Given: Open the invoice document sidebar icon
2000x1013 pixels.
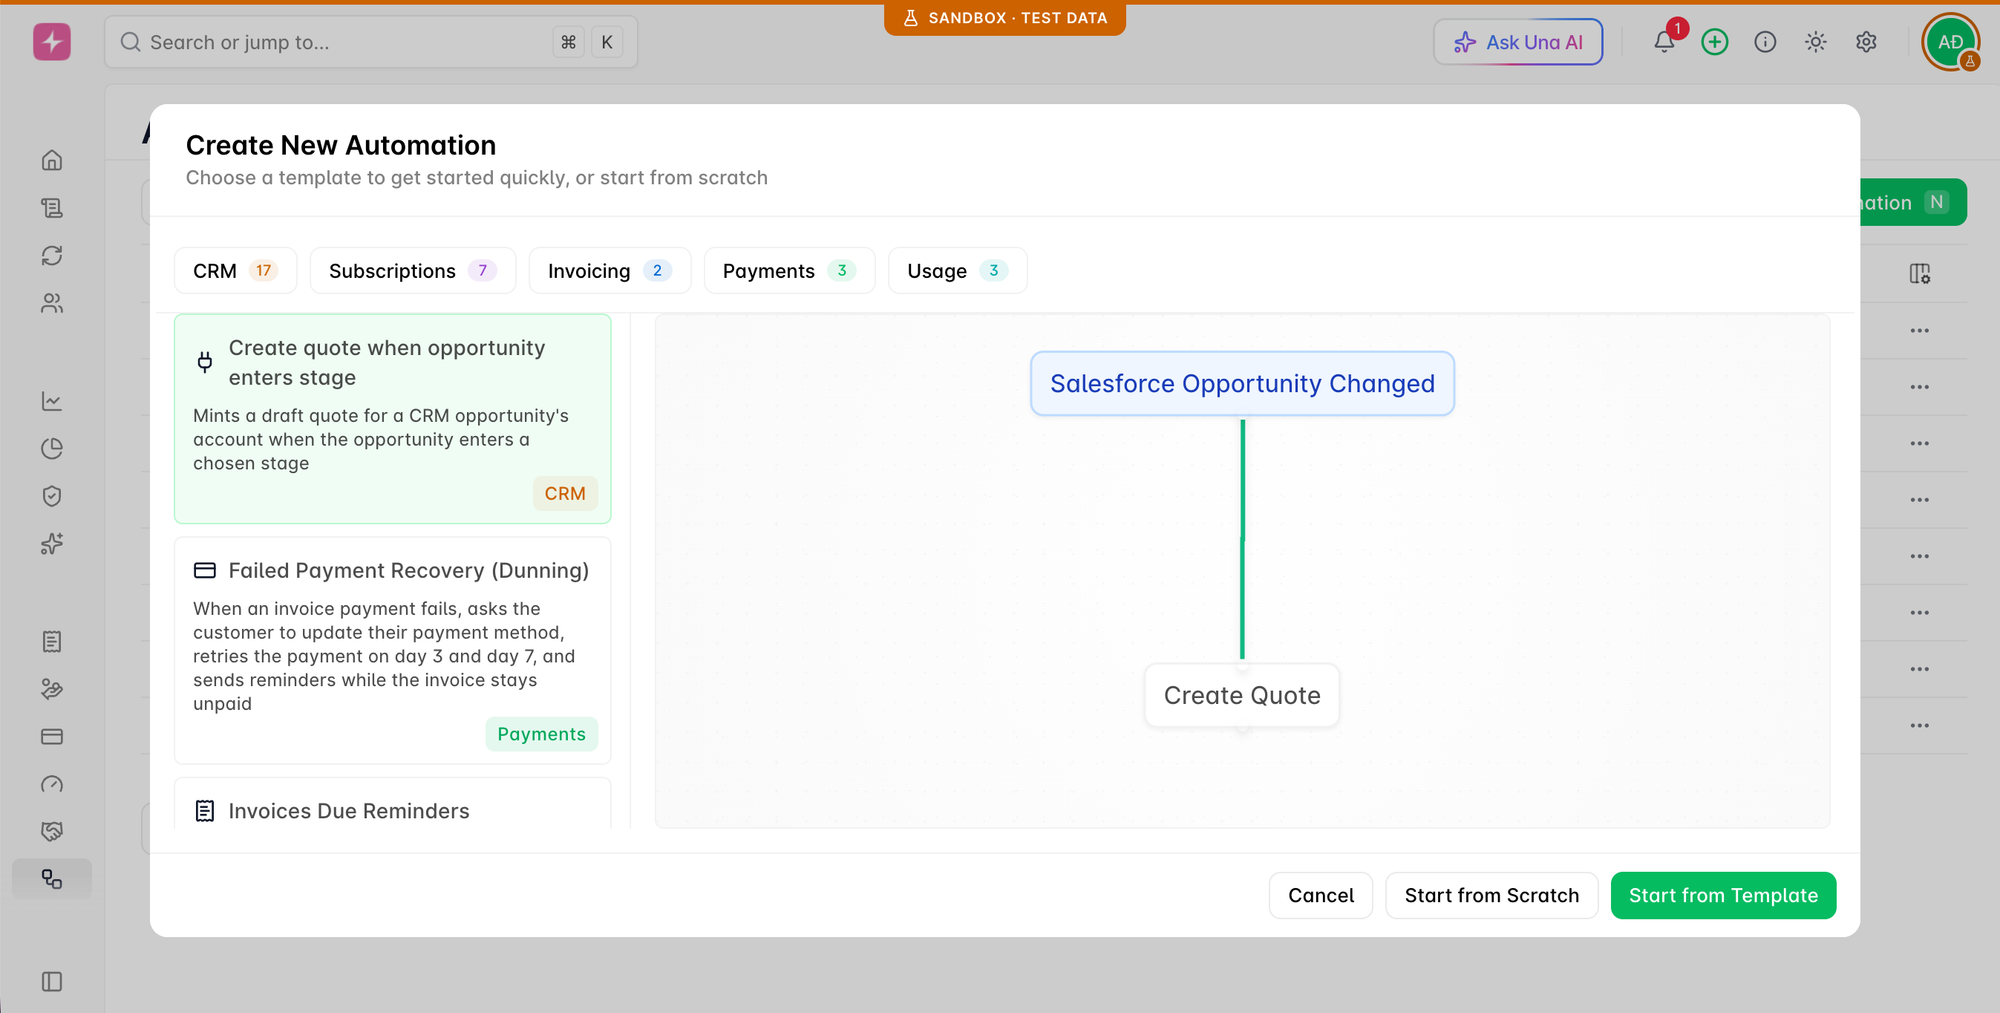Looking at the screenshot, I should [x=52, y=641].
